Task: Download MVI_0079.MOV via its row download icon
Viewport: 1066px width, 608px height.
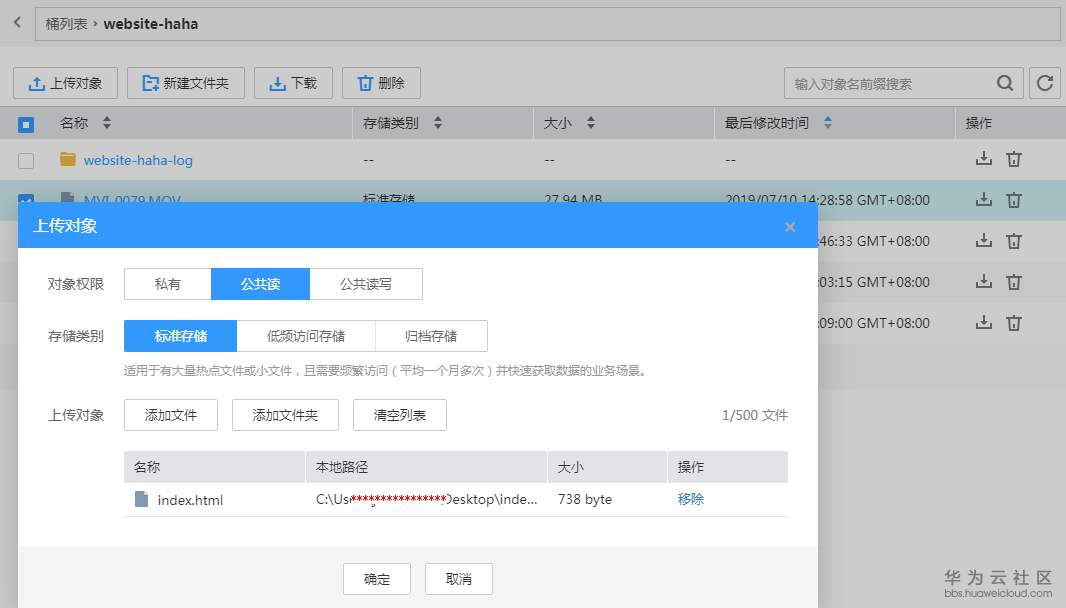Action: click(983, 200)
